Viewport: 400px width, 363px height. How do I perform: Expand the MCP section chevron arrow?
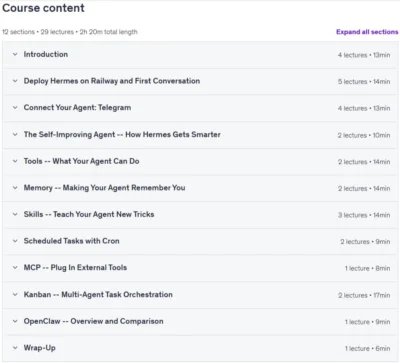point(15,268)
